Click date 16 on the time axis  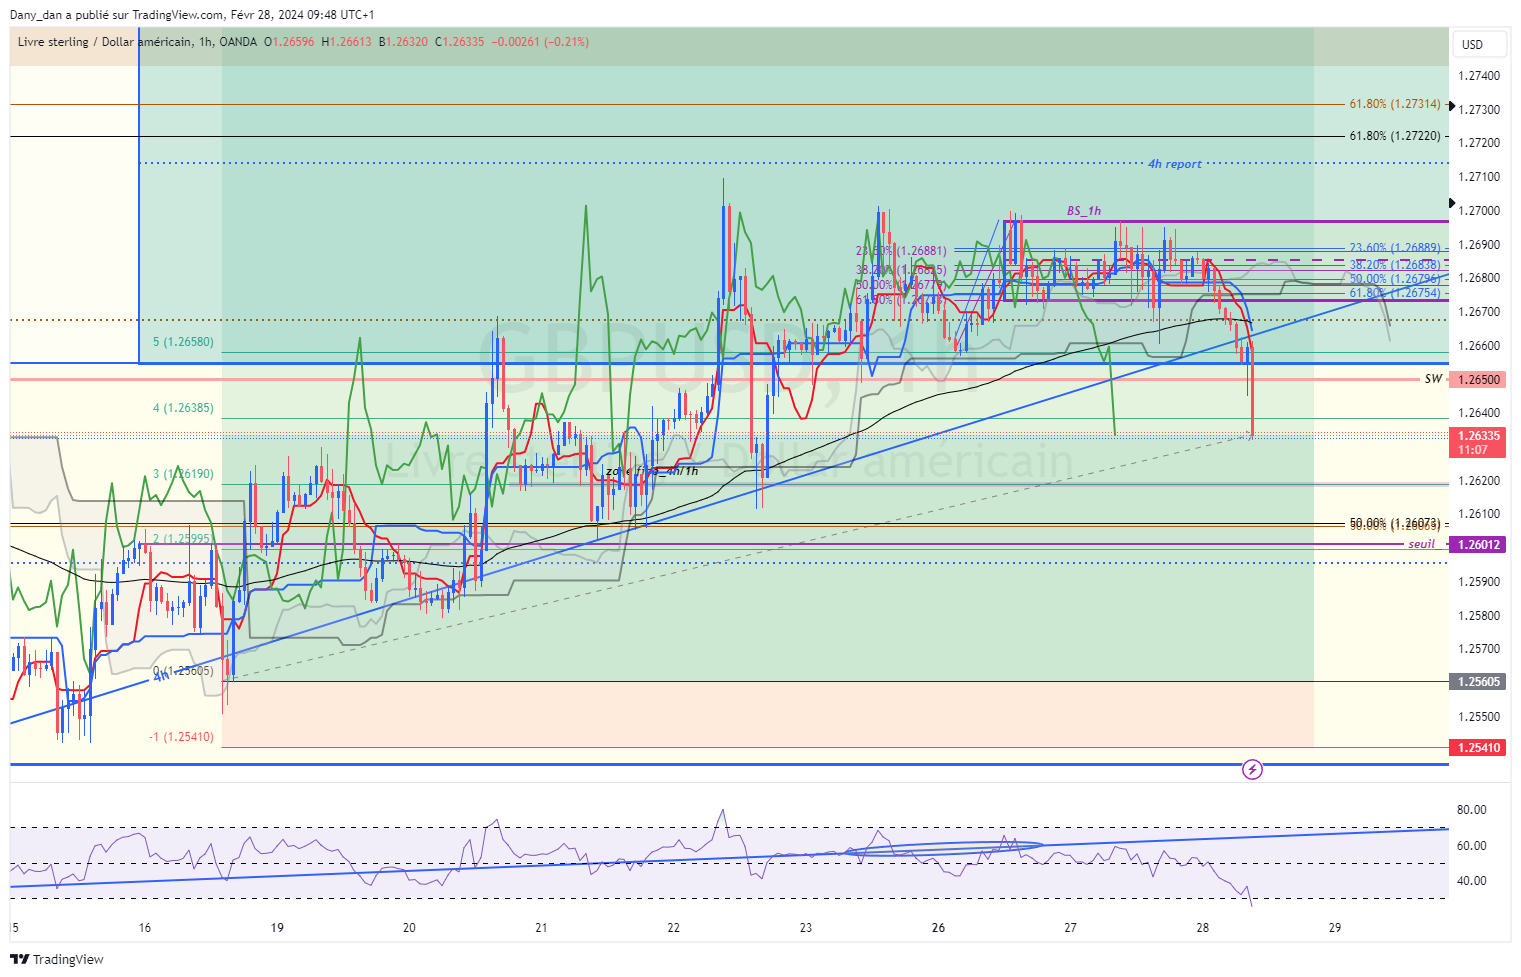point(145,928)
